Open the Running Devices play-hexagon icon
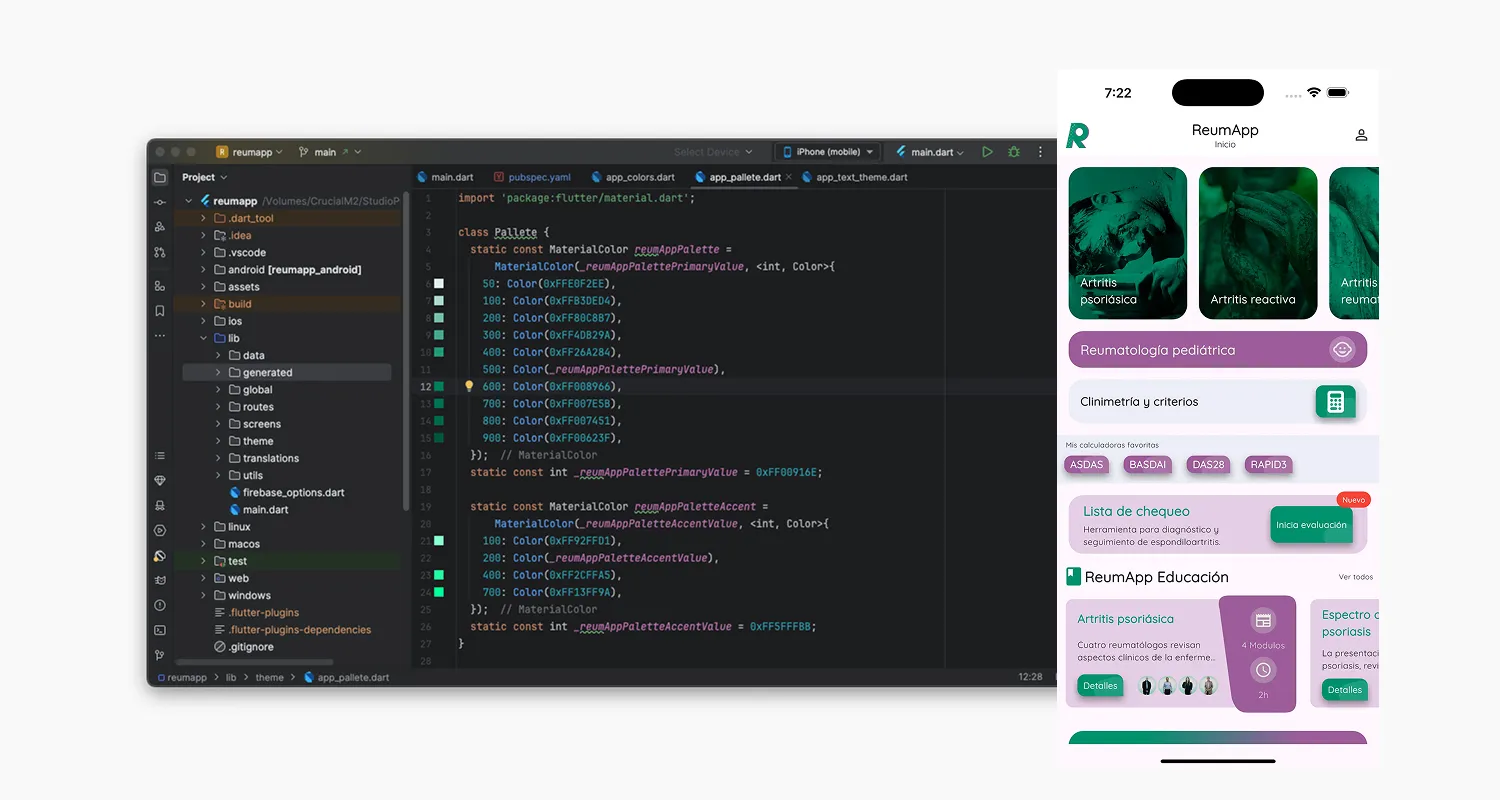Image resolution: width=1500 pixels, height=800 pixels. tap(160, 530)
